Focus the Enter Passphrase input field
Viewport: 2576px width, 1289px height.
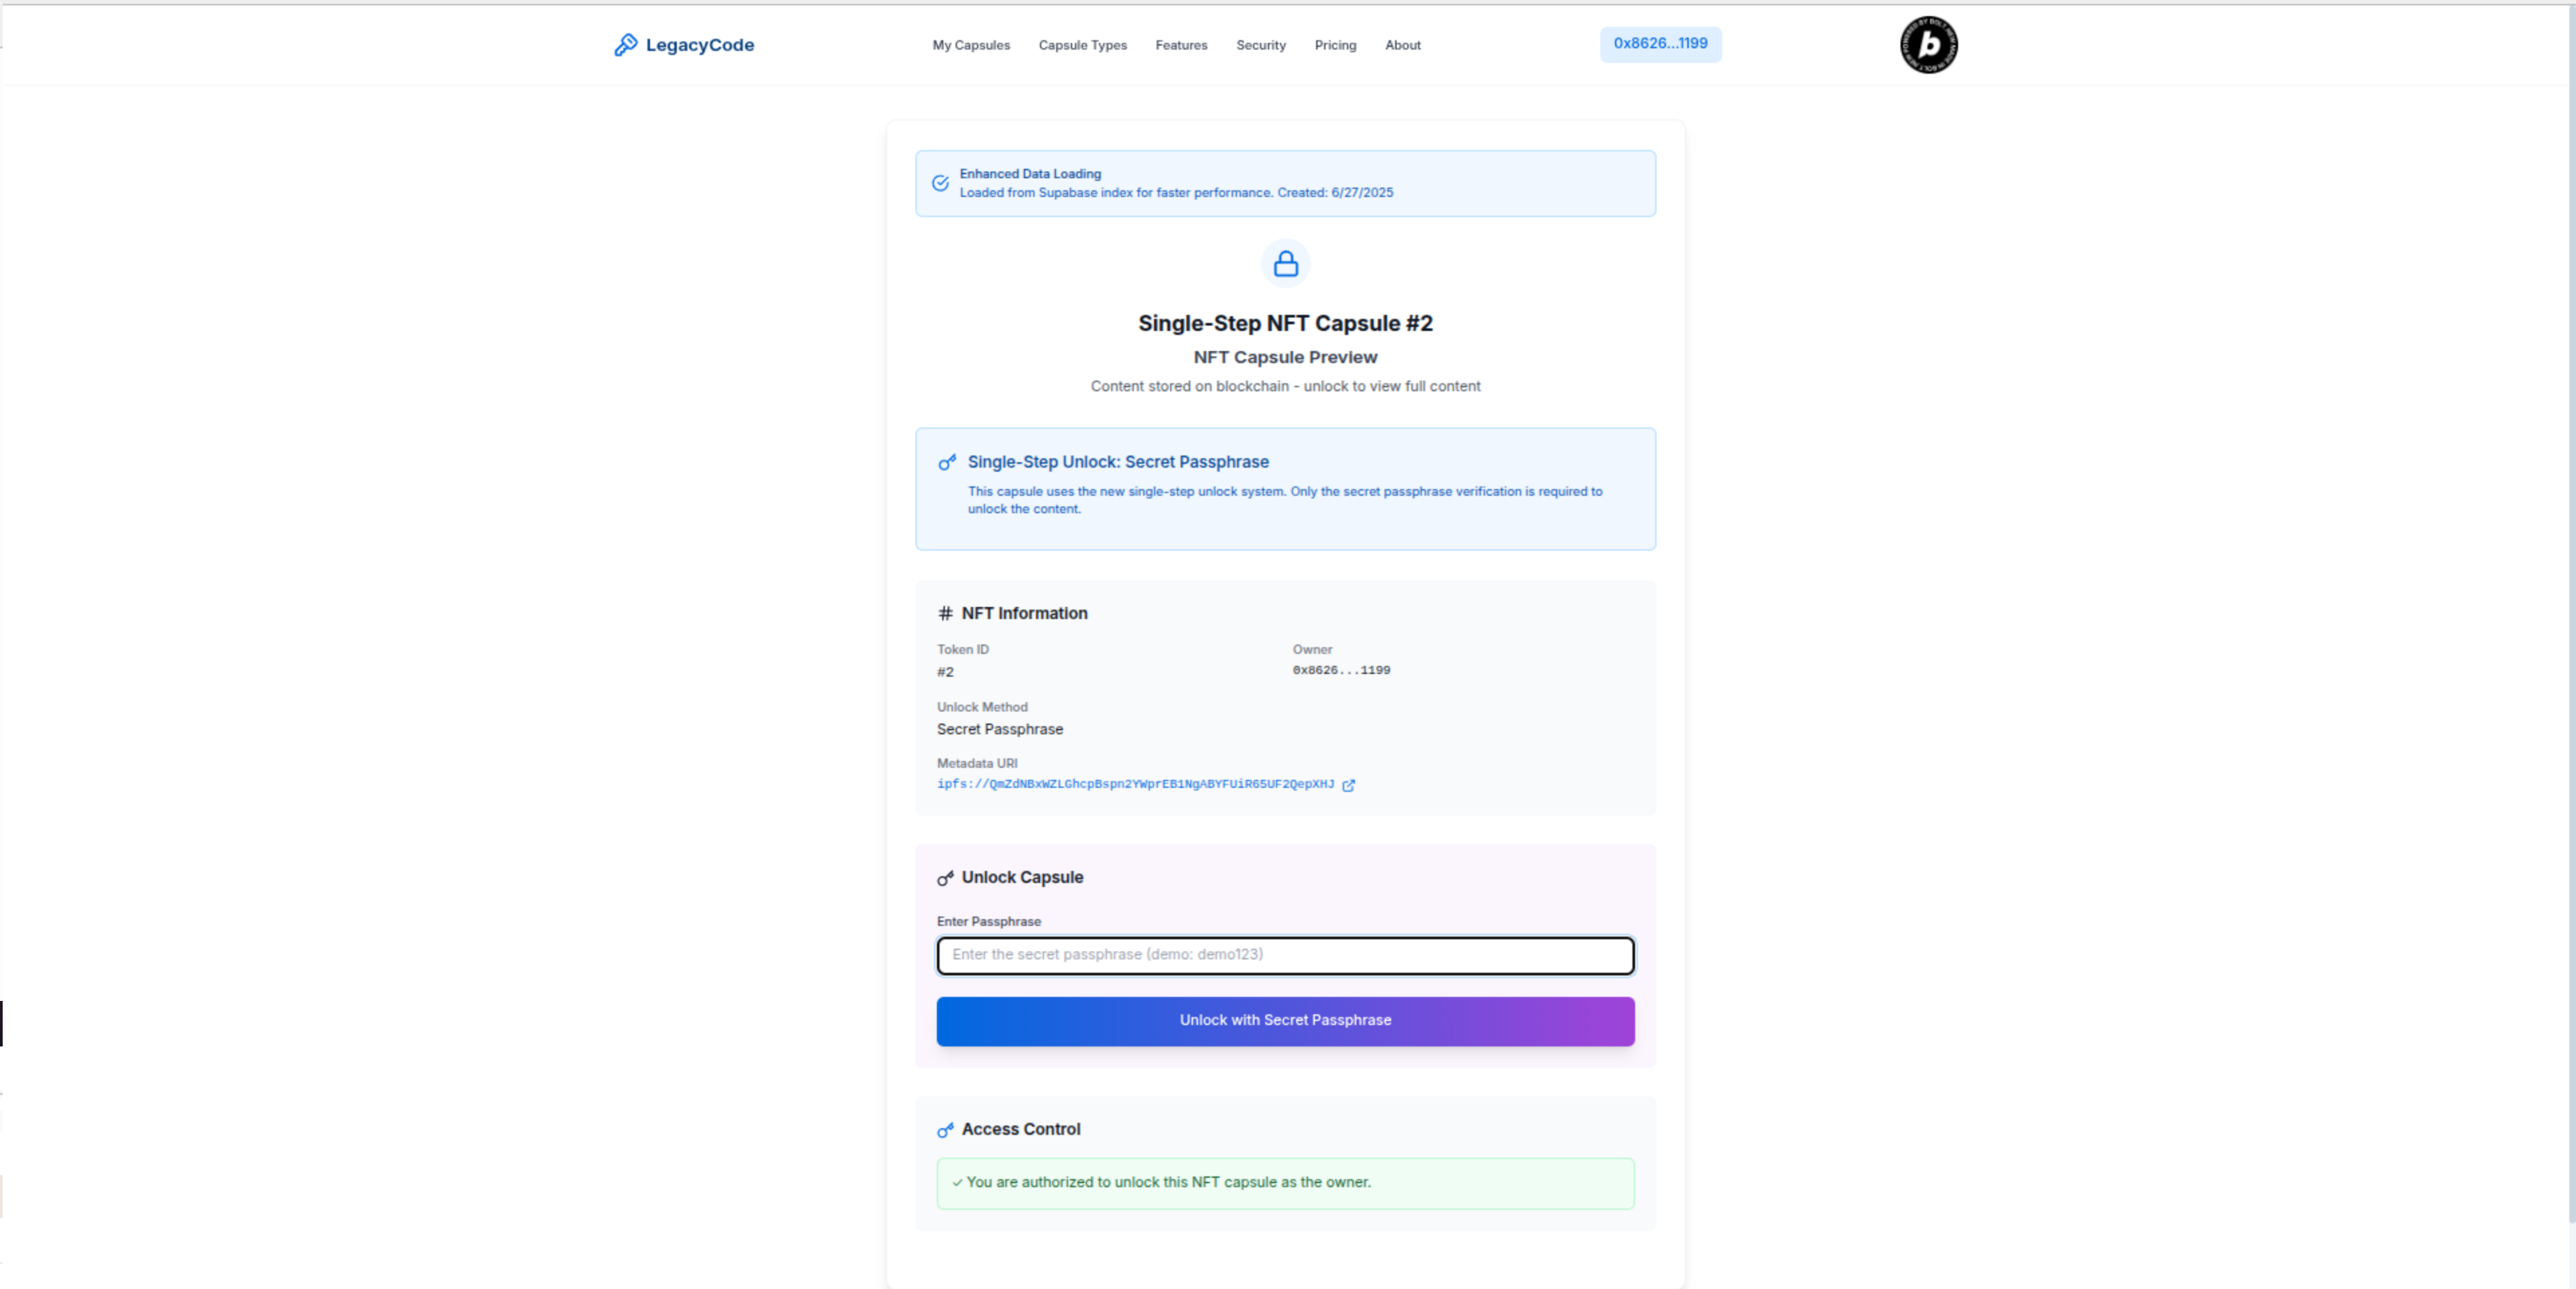(1285, 955)
